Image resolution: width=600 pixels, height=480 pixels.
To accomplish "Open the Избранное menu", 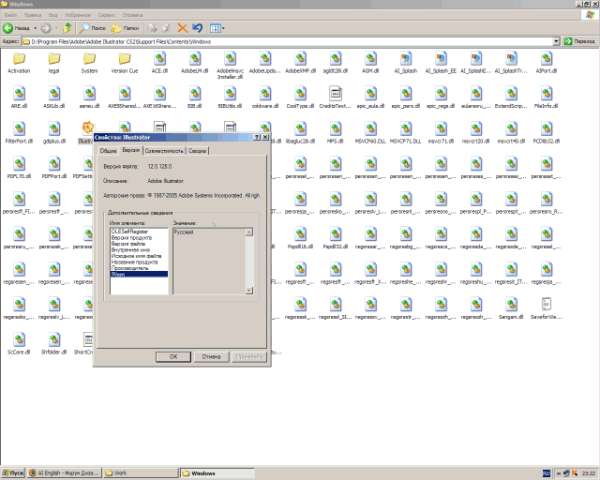I will point(78,15).
